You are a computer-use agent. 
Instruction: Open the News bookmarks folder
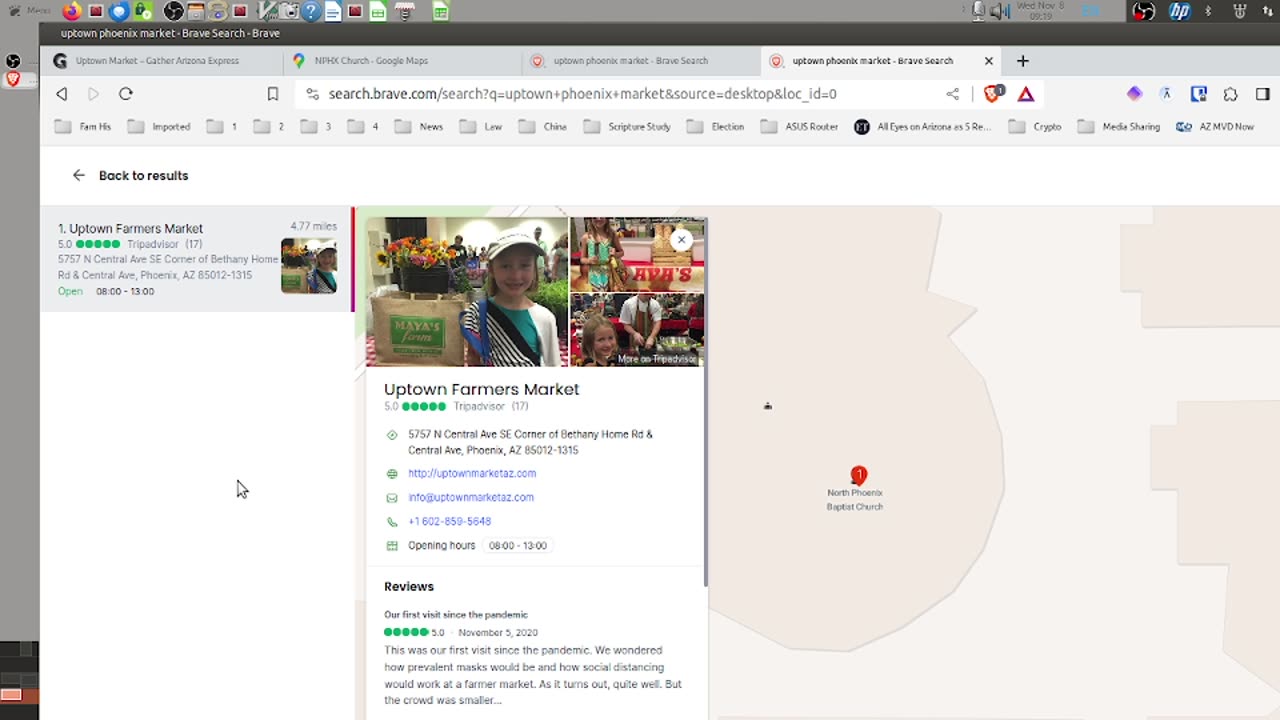tap(419, 127)
